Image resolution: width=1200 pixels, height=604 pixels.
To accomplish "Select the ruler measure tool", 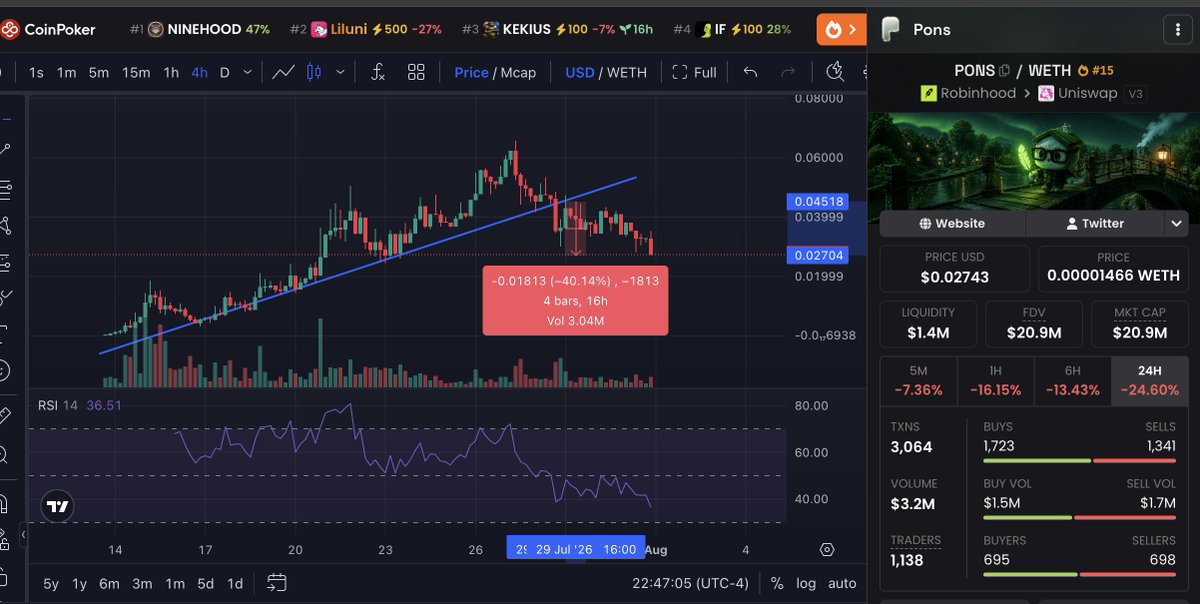I will 4,414.
